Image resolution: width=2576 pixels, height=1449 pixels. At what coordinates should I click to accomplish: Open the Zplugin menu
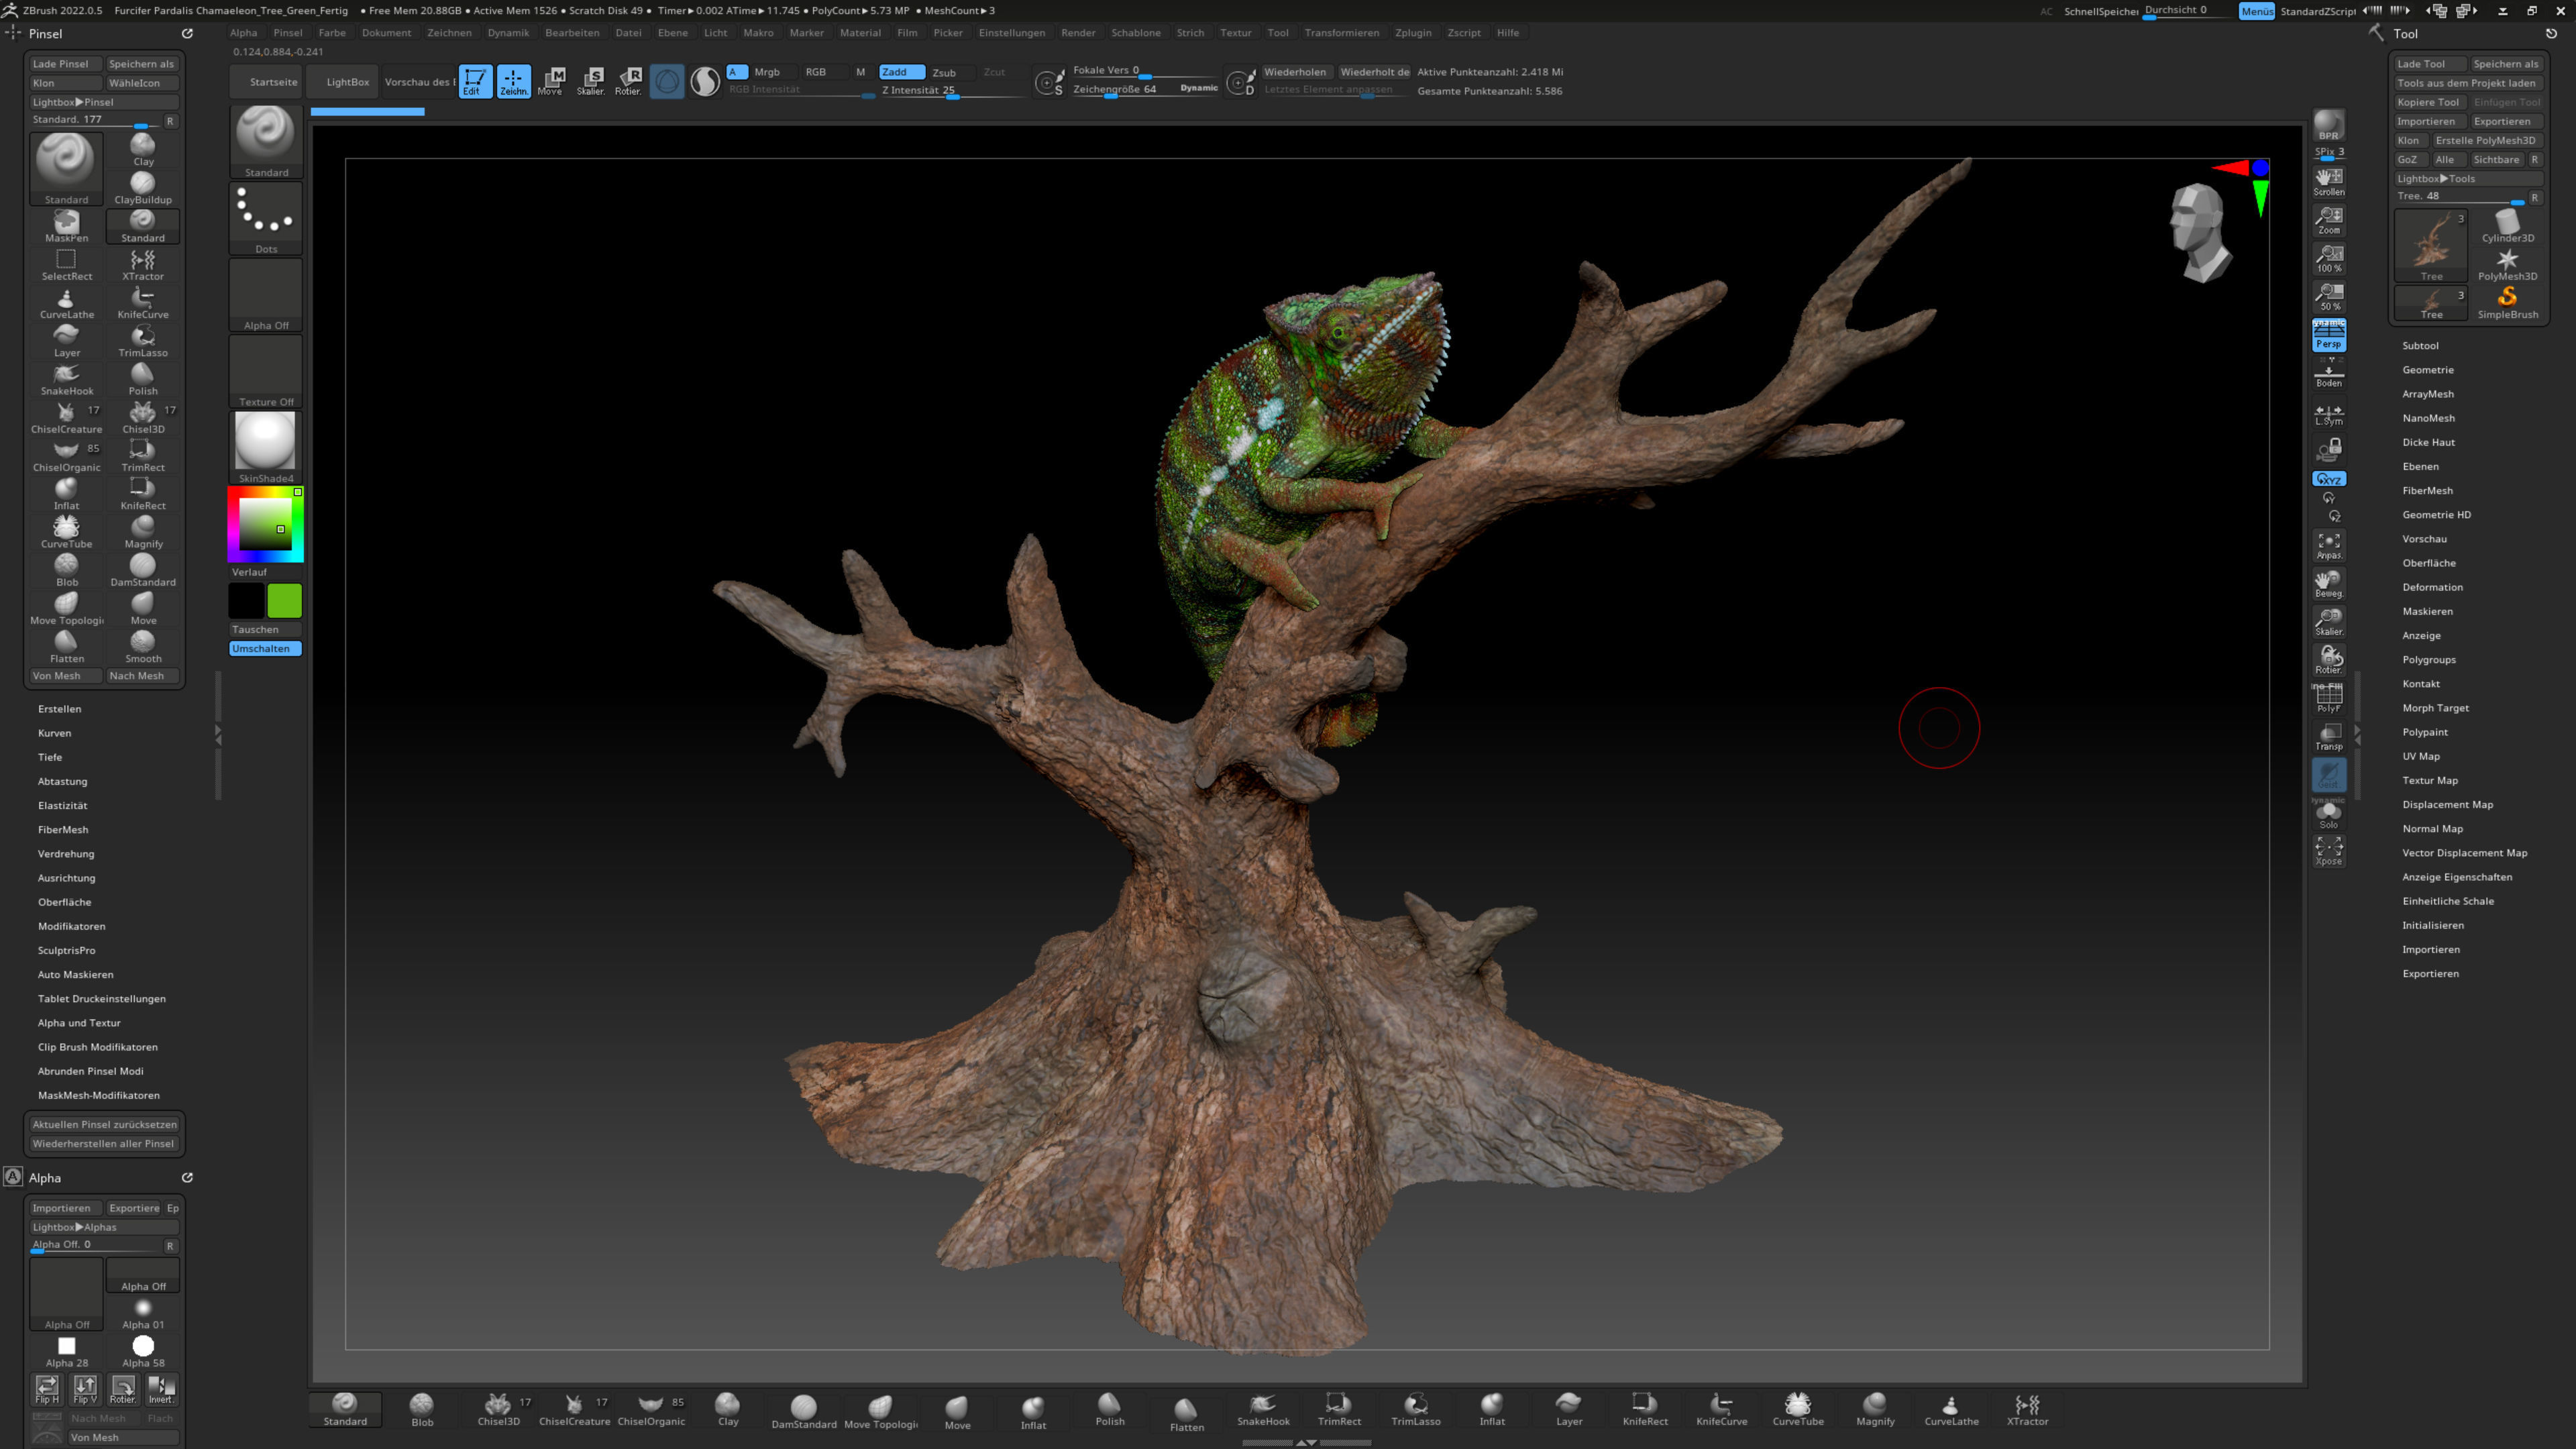(1413, 32)
